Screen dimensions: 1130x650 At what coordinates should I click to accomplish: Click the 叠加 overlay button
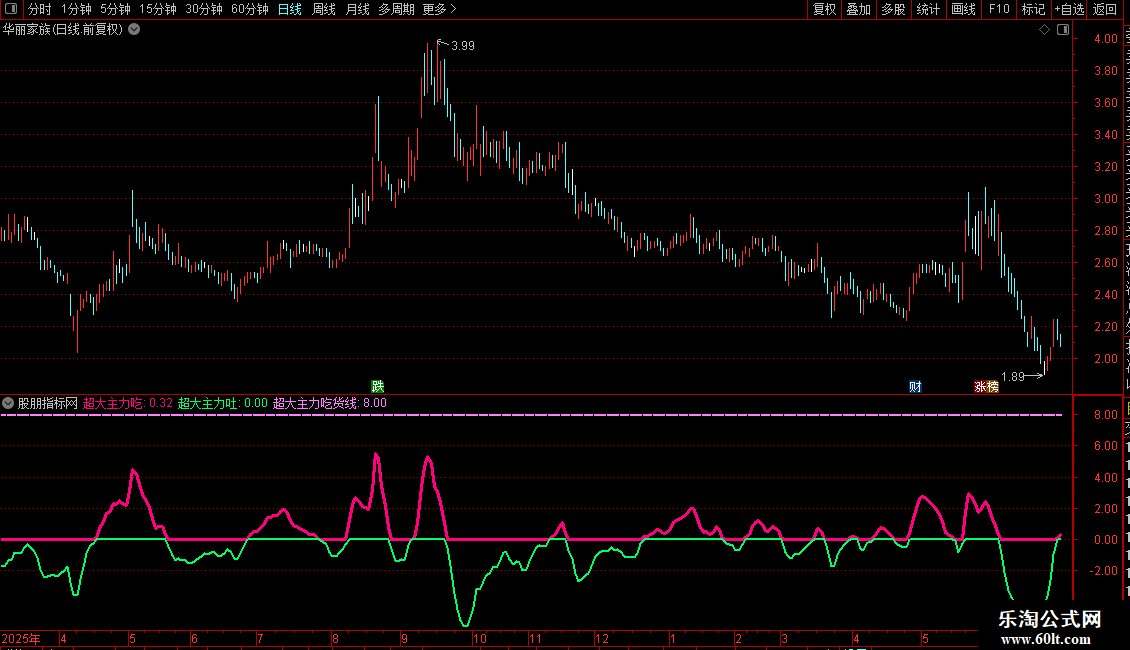[858, 9]
